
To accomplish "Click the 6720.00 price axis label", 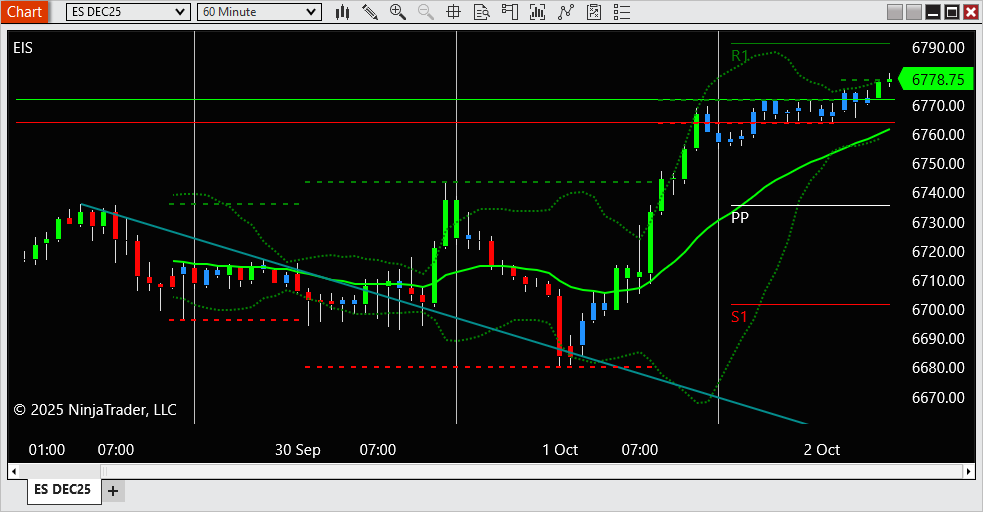I will tap(938, 251).
